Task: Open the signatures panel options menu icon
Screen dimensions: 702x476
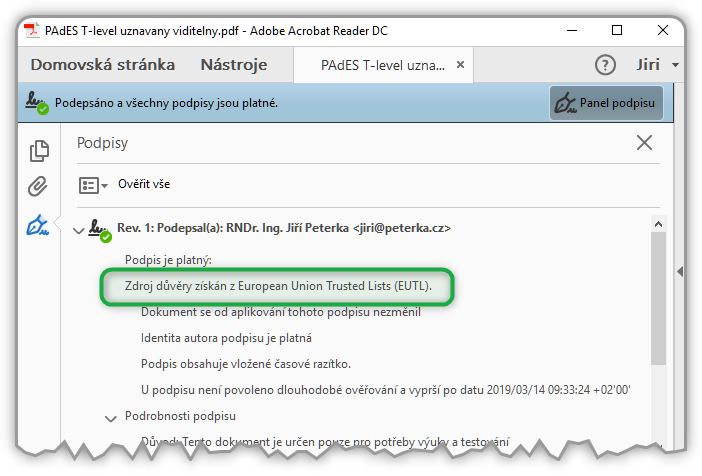Action: 93,185
